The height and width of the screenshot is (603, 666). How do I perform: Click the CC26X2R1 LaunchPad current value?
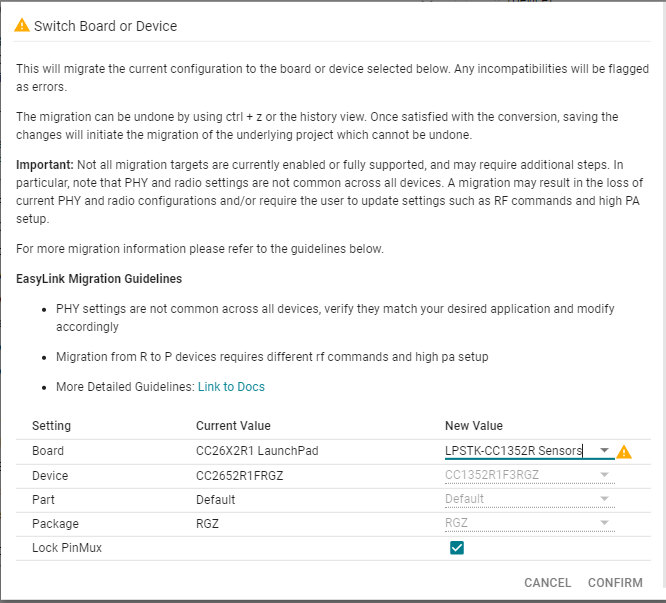click(x=257, y=451)
